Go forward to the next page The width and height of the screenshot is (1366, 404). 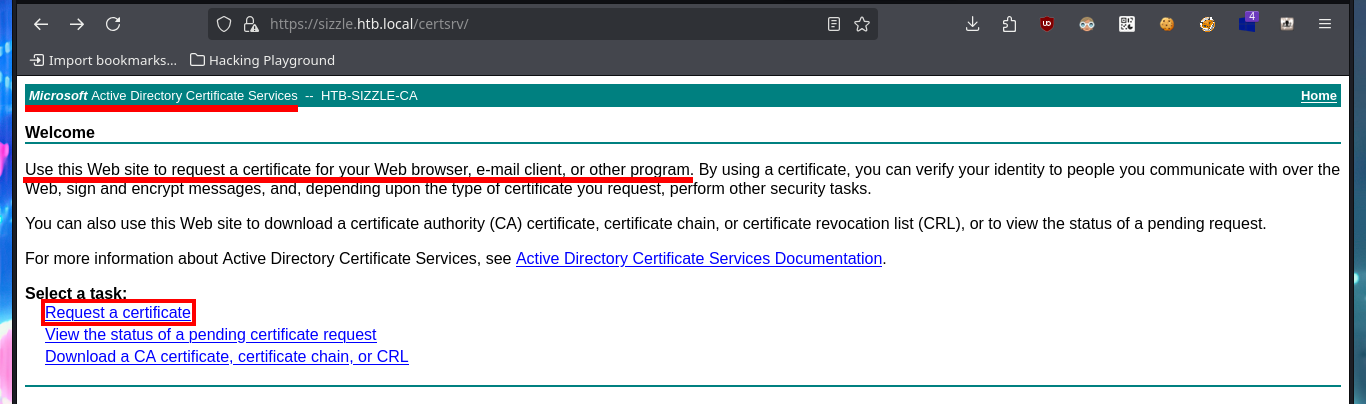[77, 24]
